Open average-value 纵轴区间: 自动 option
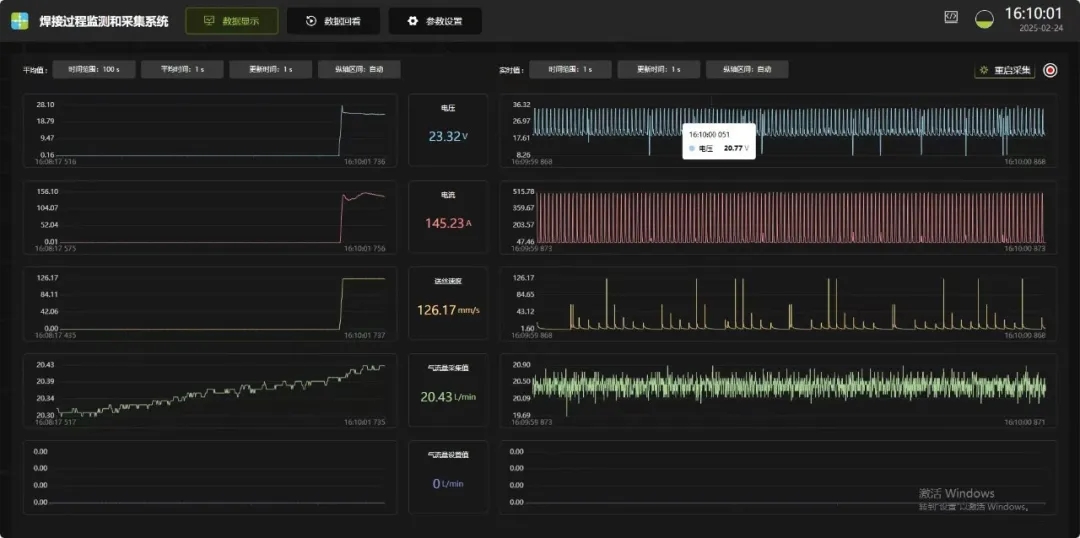 [359, 69]
